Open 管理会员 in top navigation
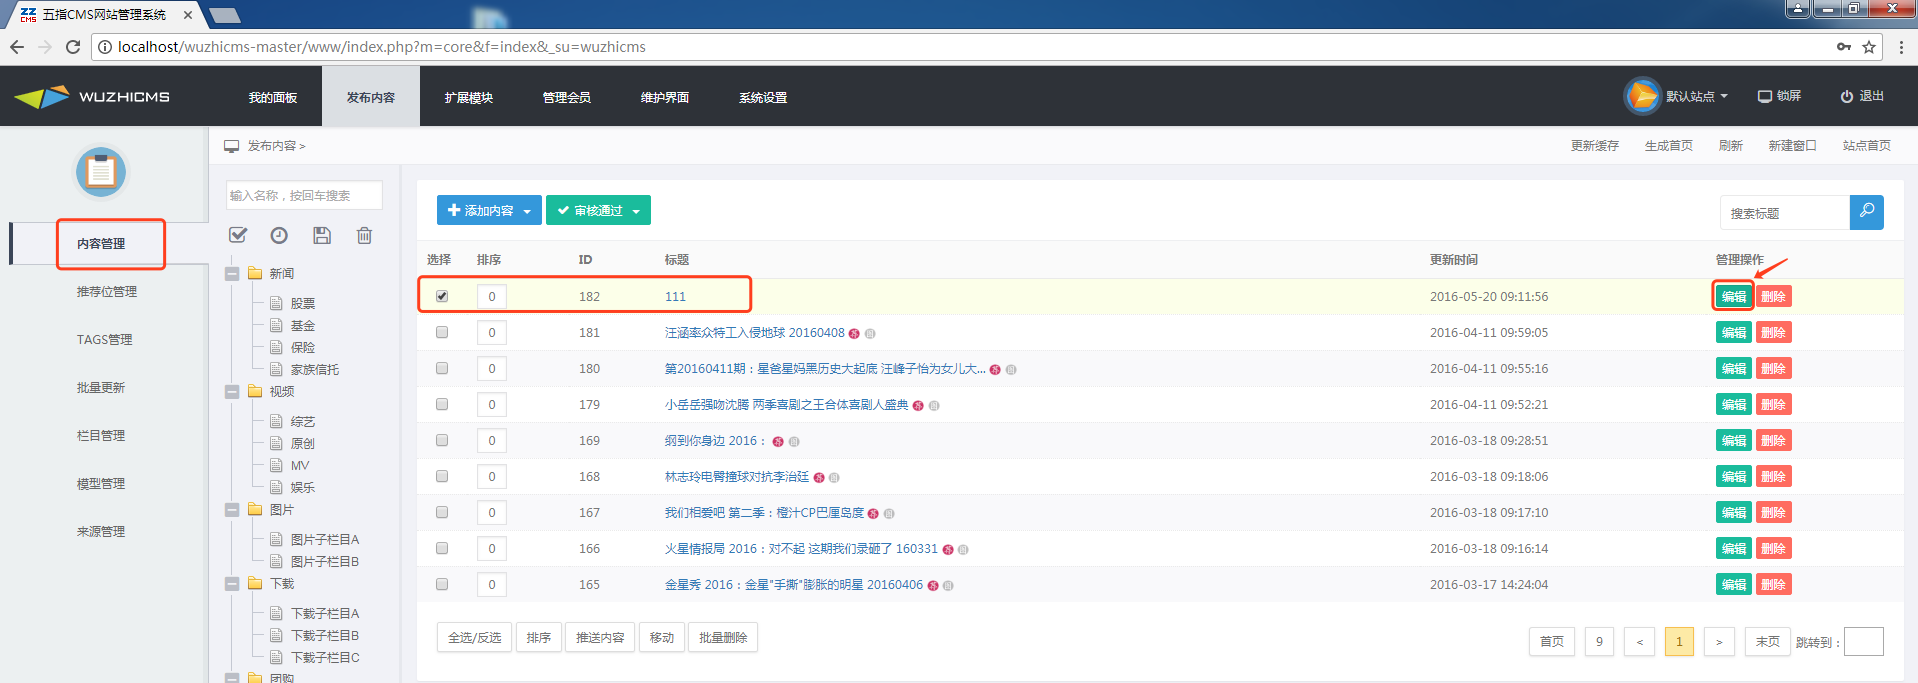The image size is (1918, 683). (567, 97)
